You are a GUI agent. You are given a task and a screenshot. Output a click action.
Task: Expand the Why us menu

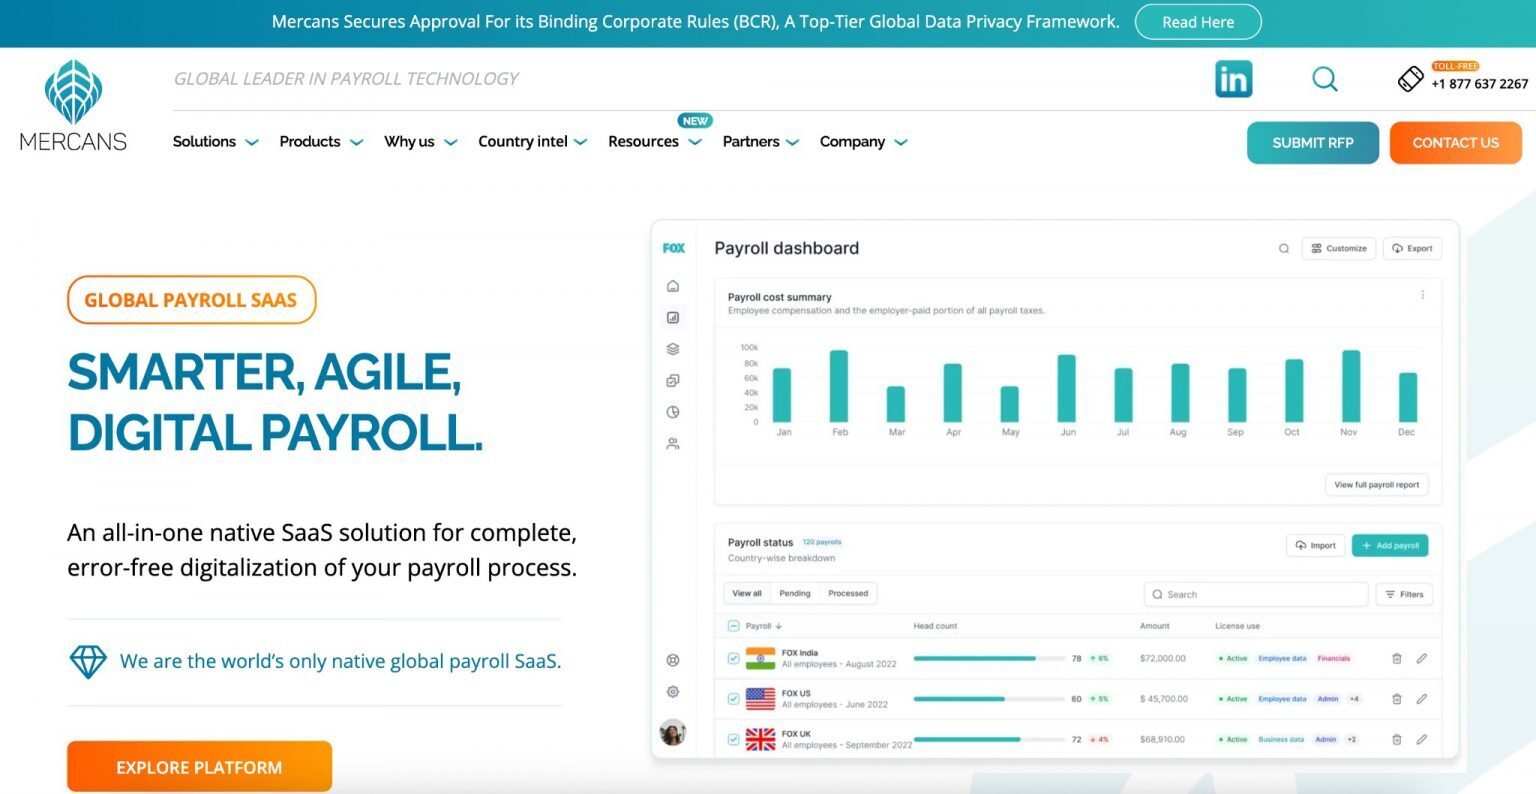coord(421,142)
